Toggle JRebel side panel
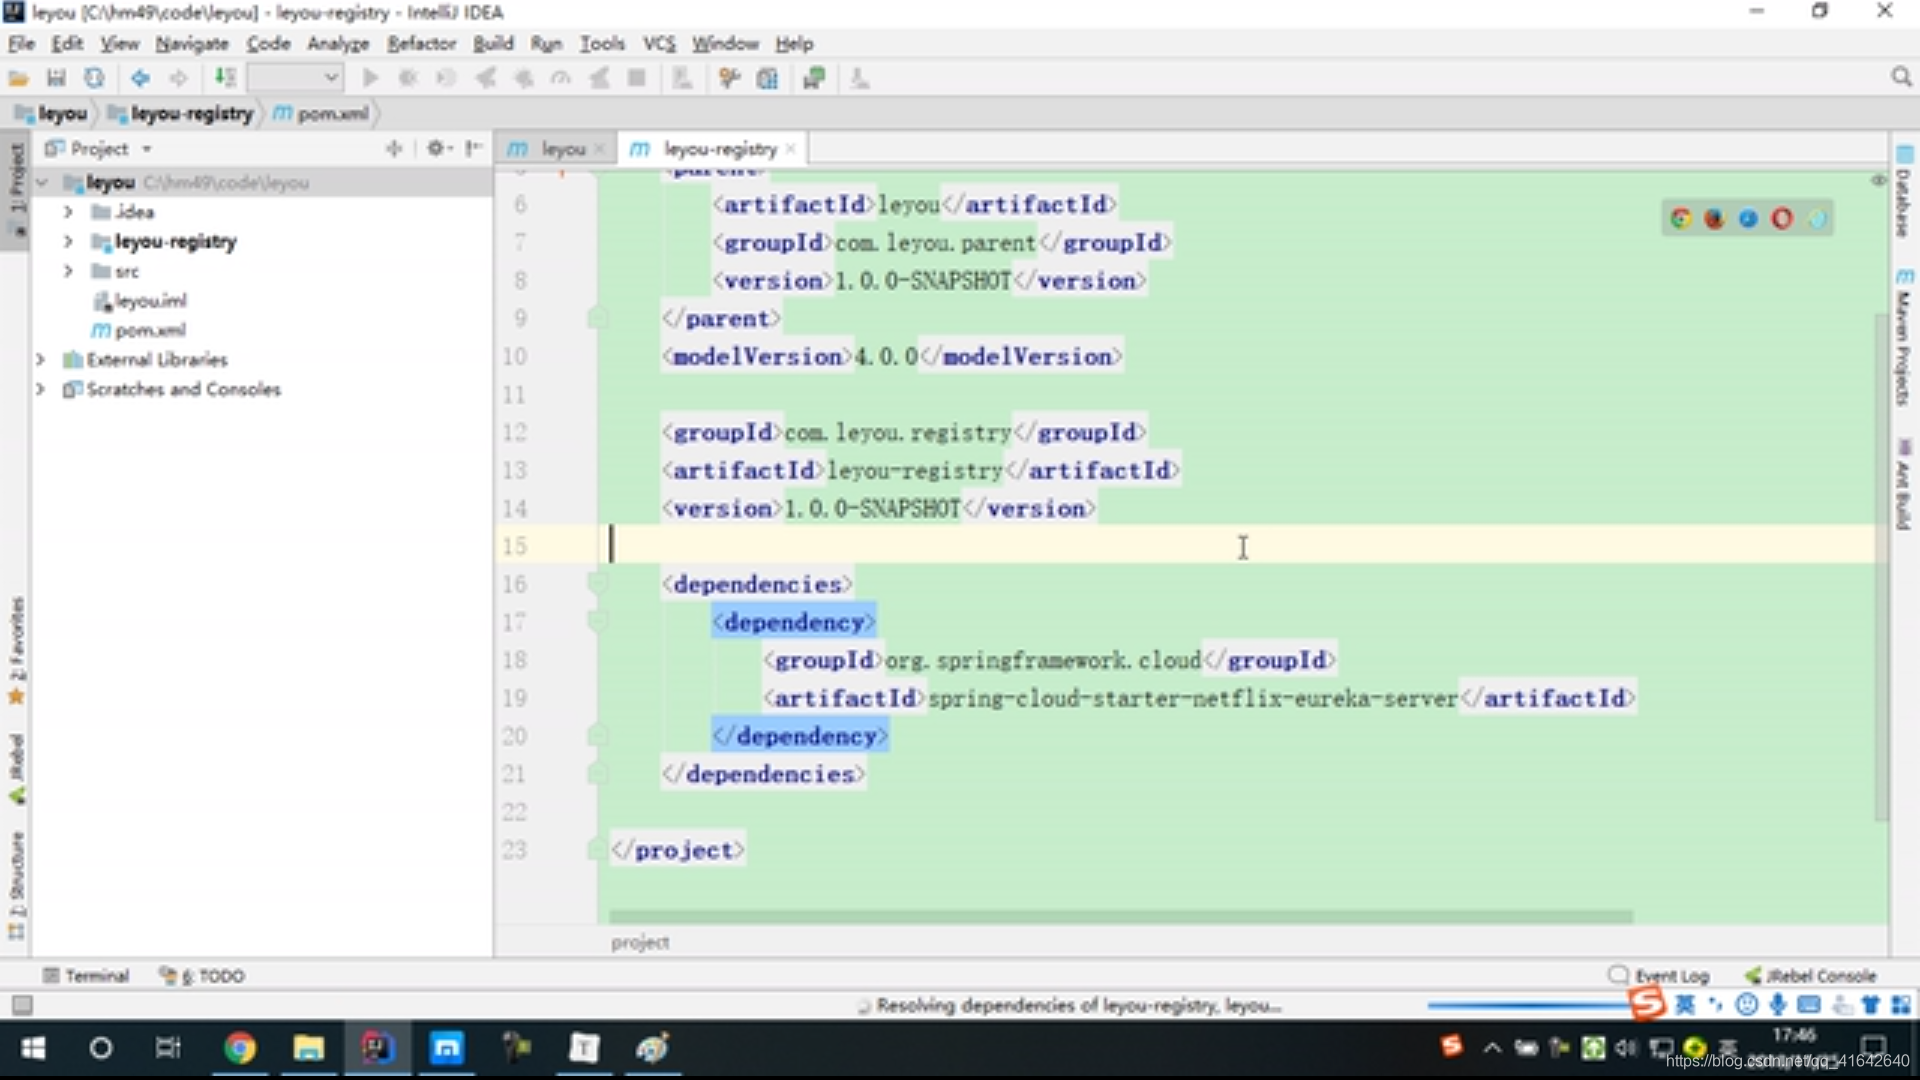Viewport: 1920px width, 1080px height. point(16,769)
